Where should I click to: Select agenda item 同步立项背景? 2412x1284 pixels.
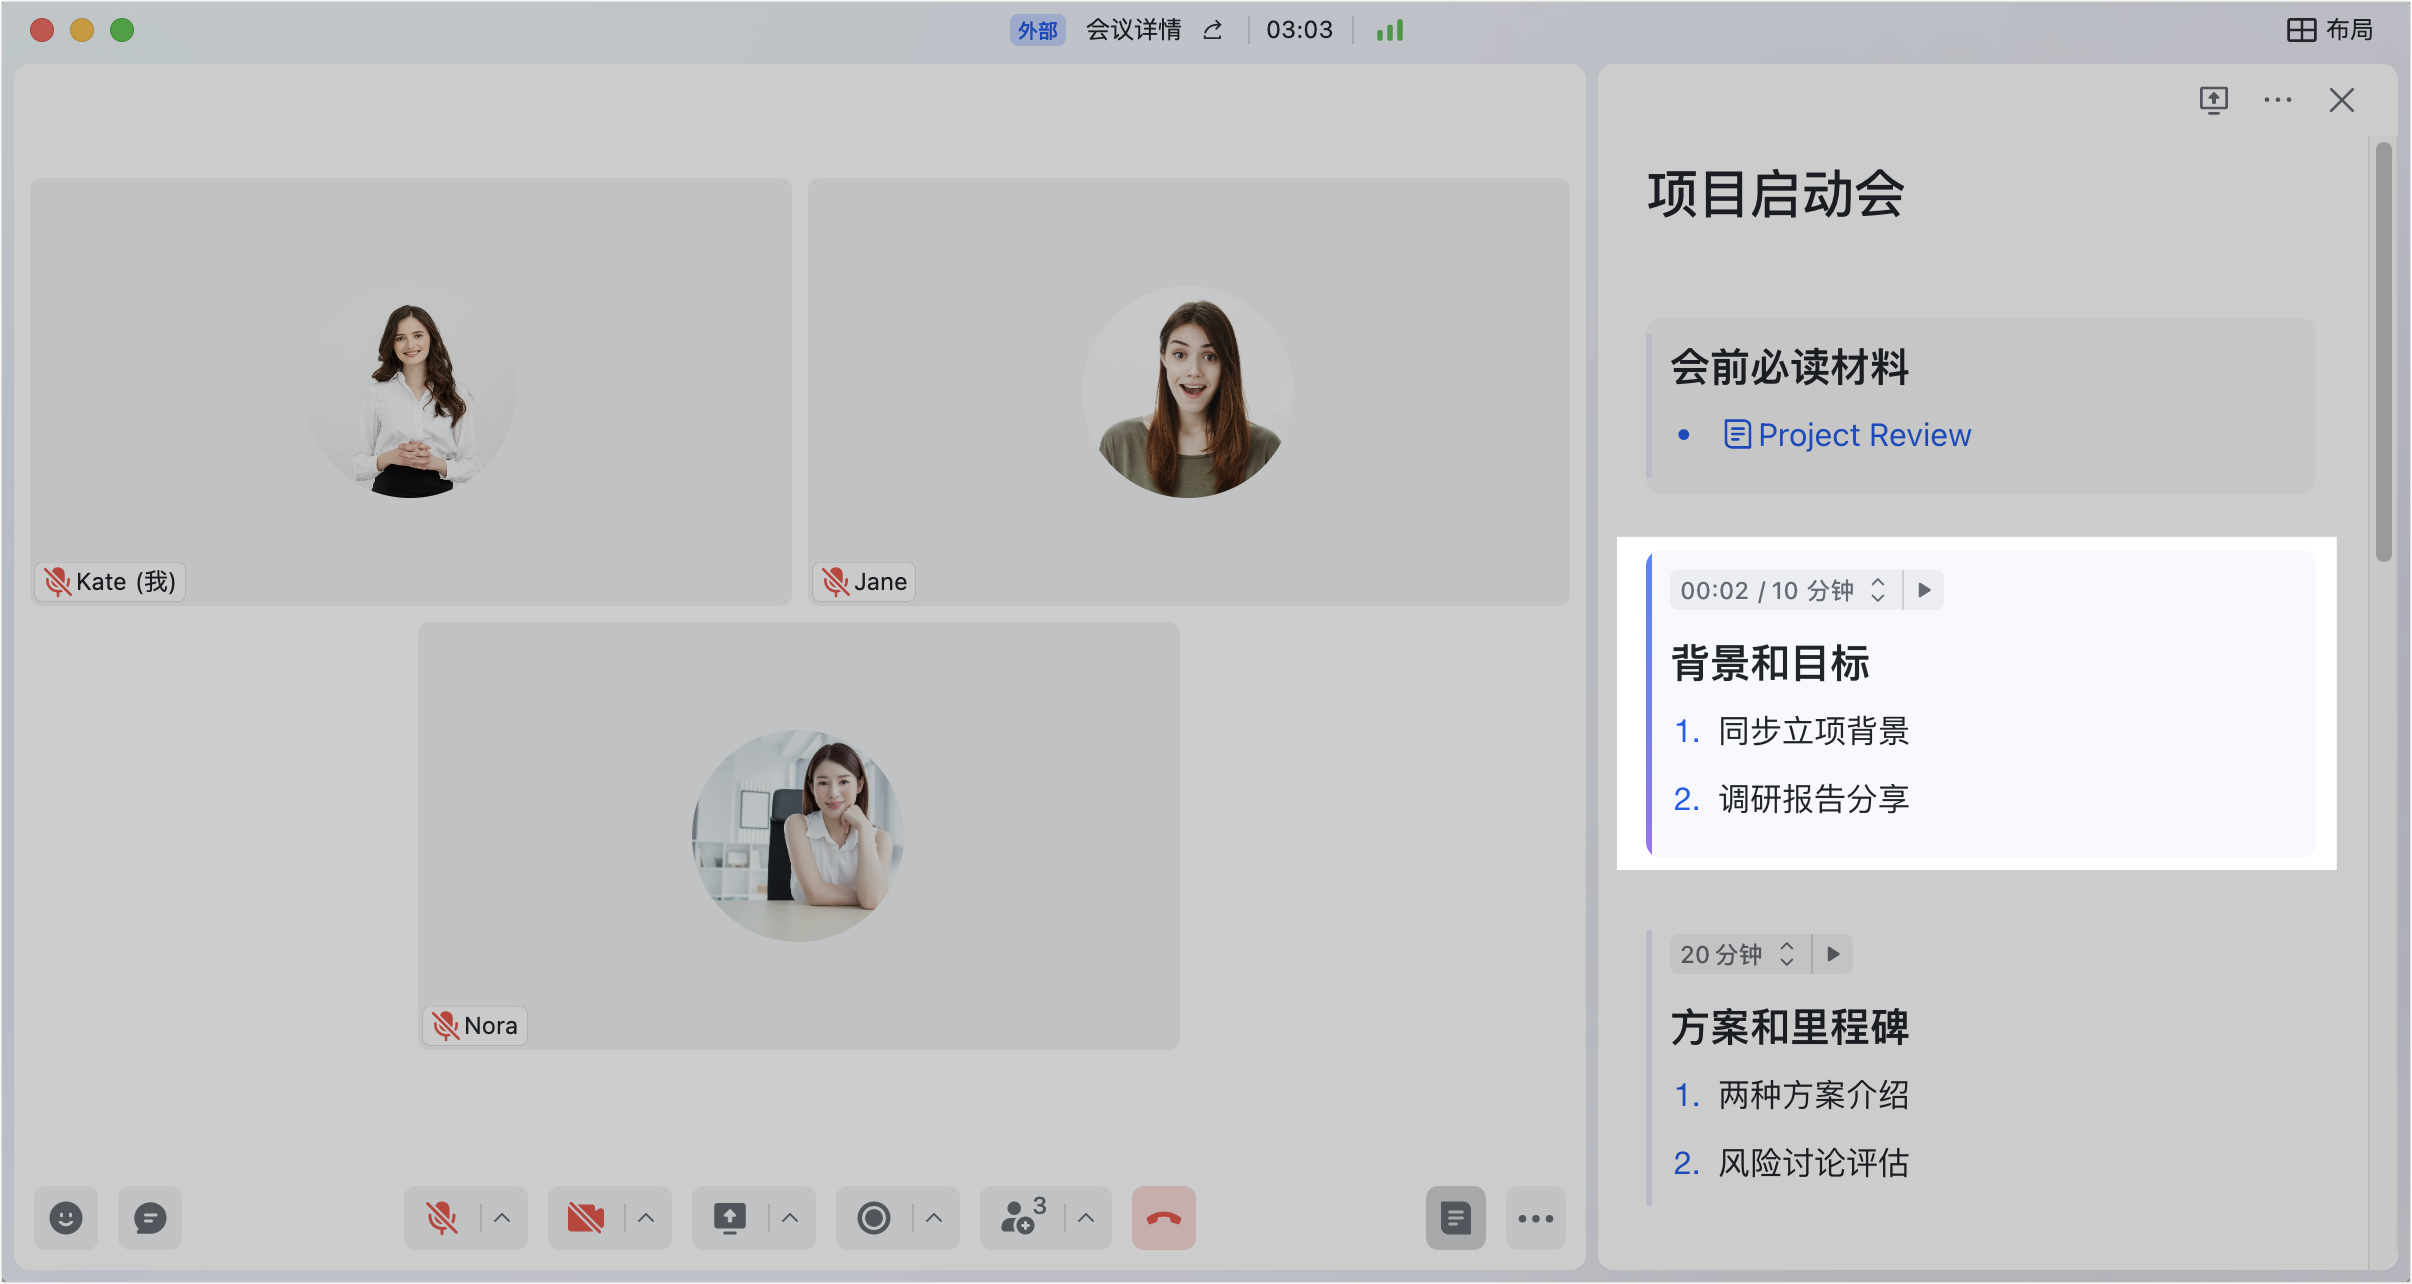(1814, 731)
